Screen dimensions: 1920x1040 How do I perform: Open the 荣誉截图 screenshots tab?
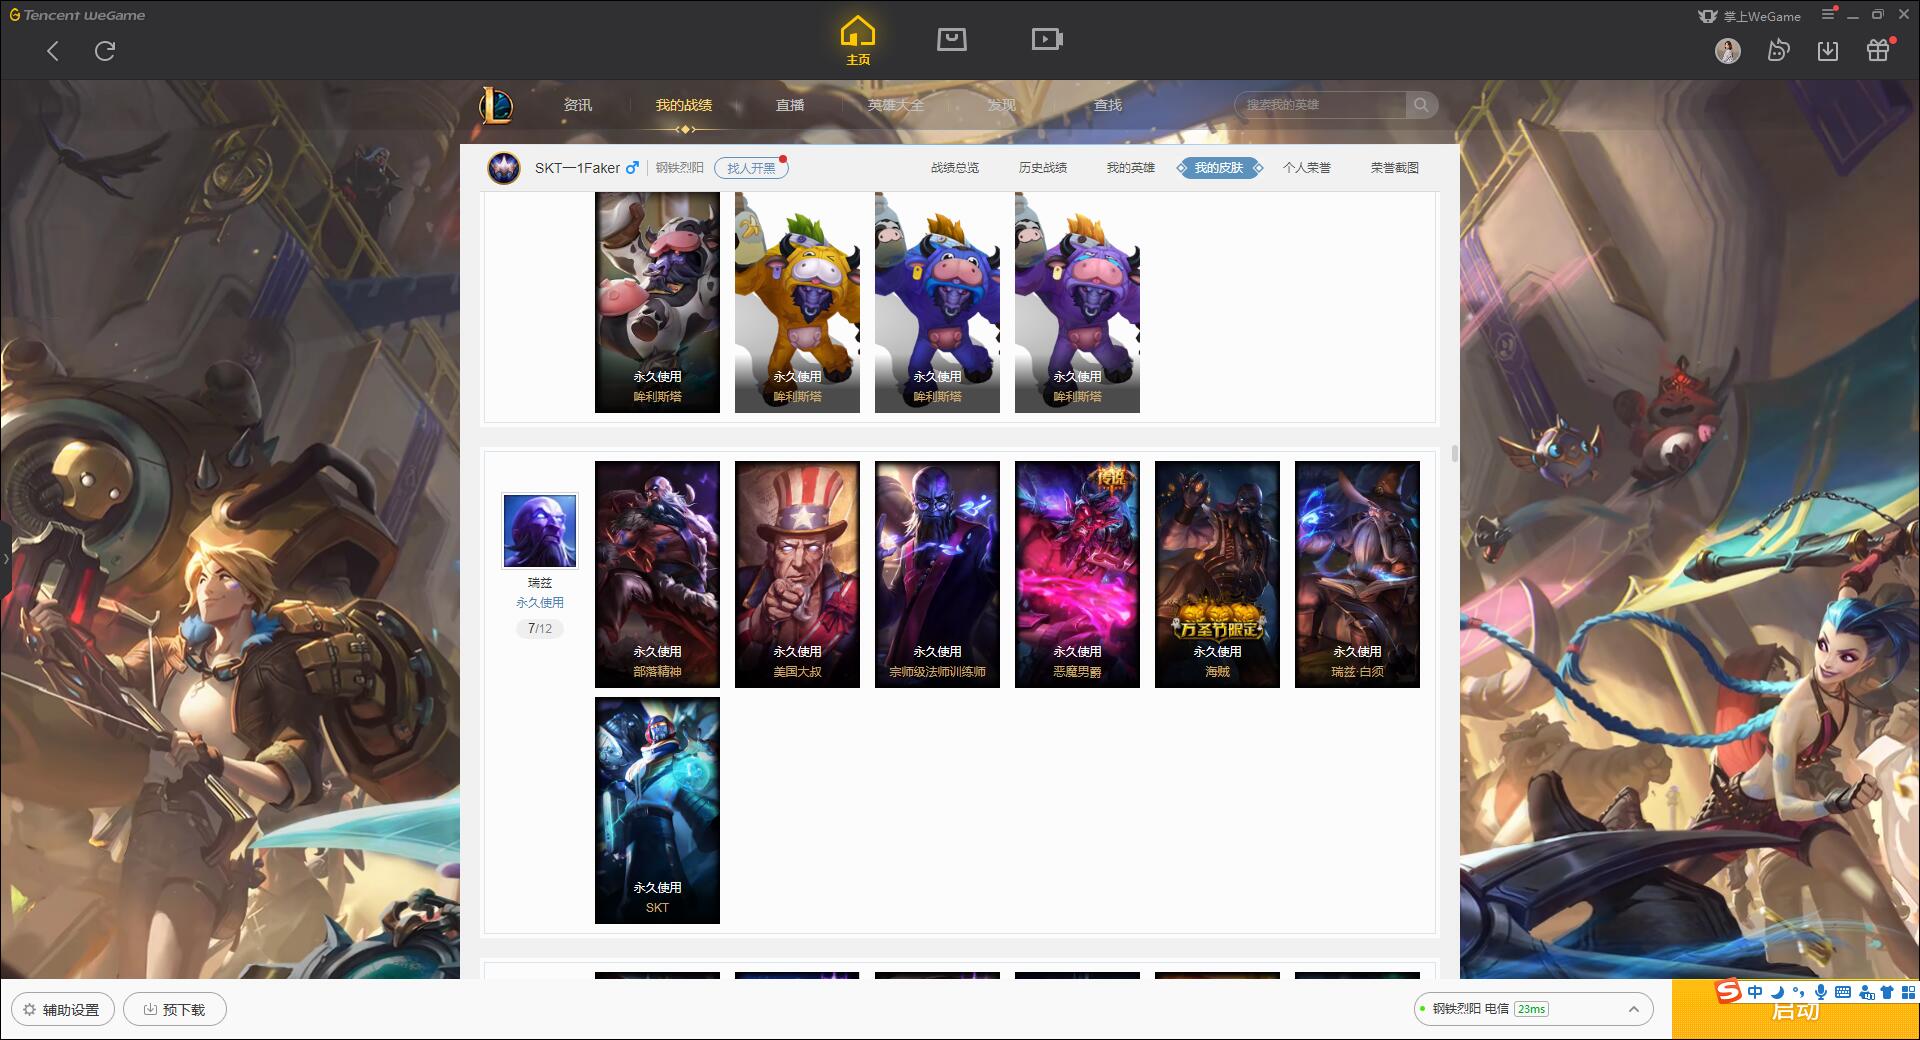[x=1395, y=168]
